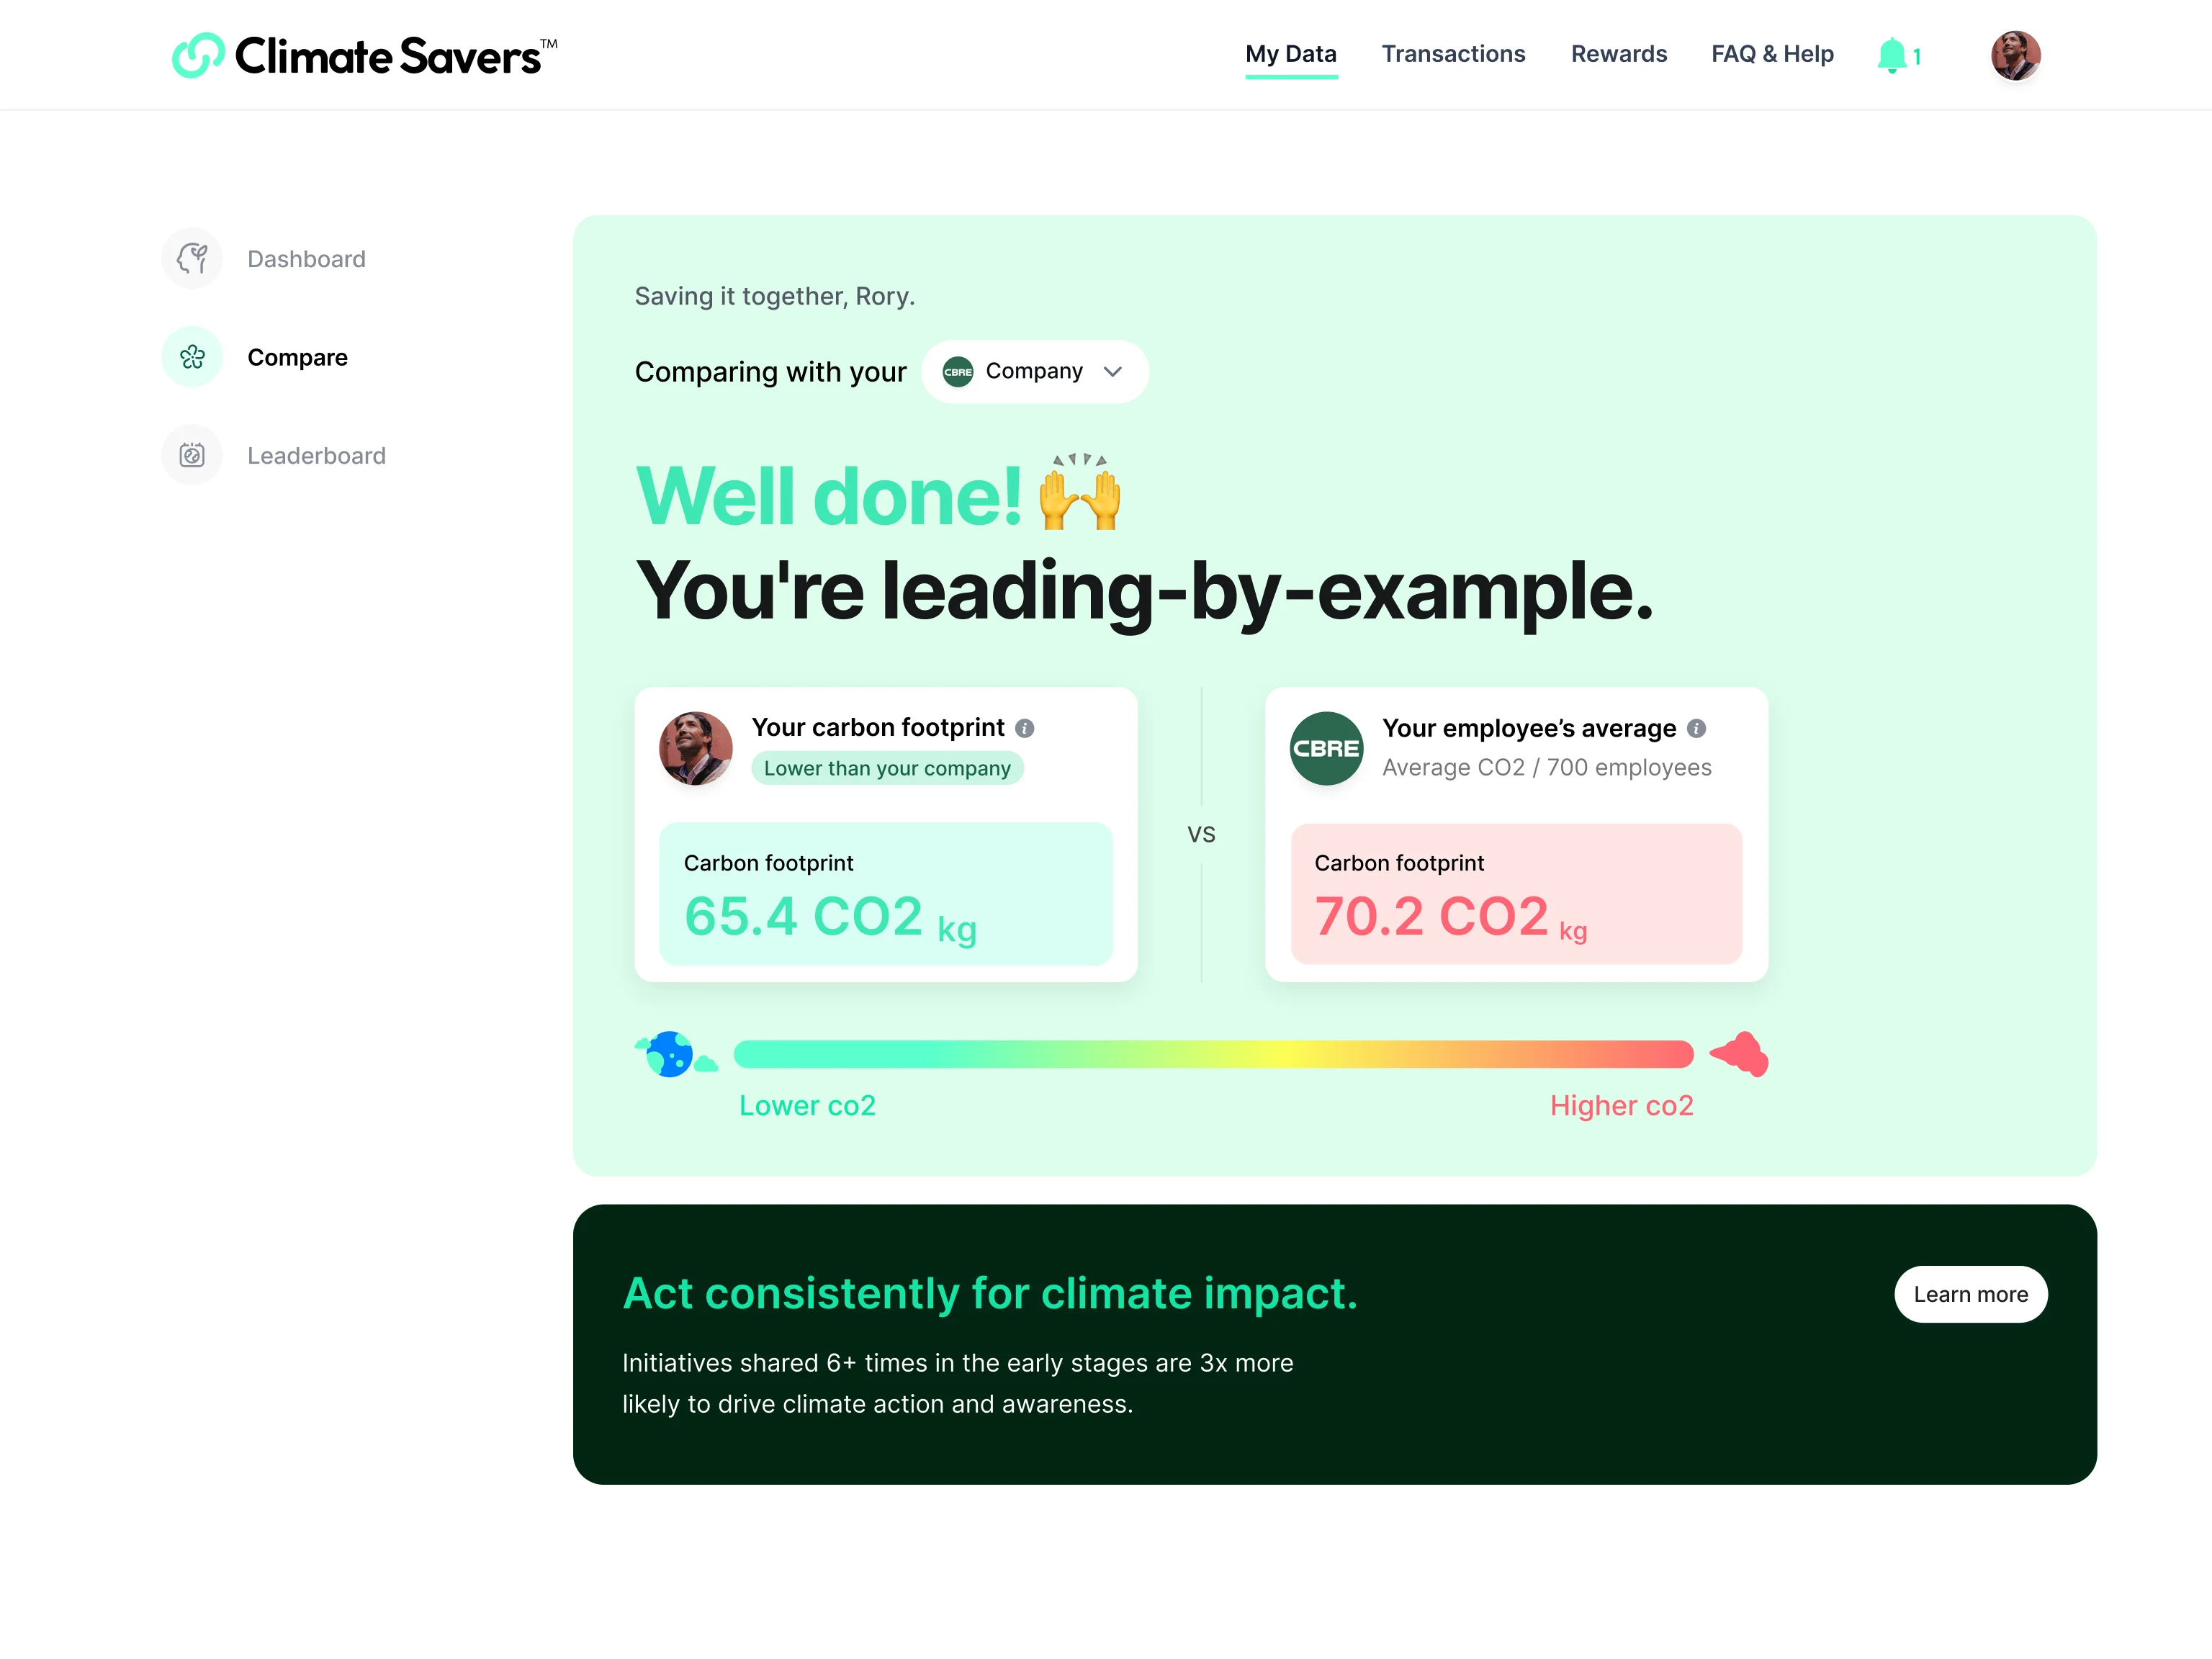Select Leaderboard label in sidebar
The image size is (2212, 1659).
click(x=316, y=456)
